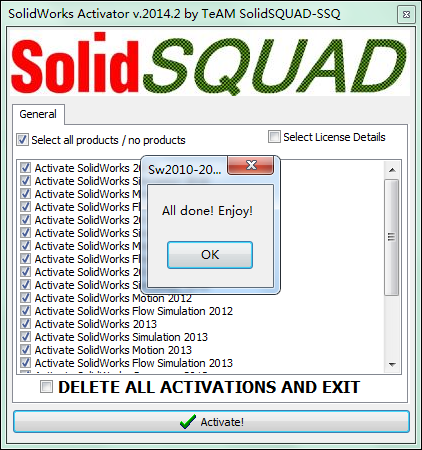Close the SolidWorks Activator window
The width and height of the screenshot is (422, 450).
tap(406, 15)
